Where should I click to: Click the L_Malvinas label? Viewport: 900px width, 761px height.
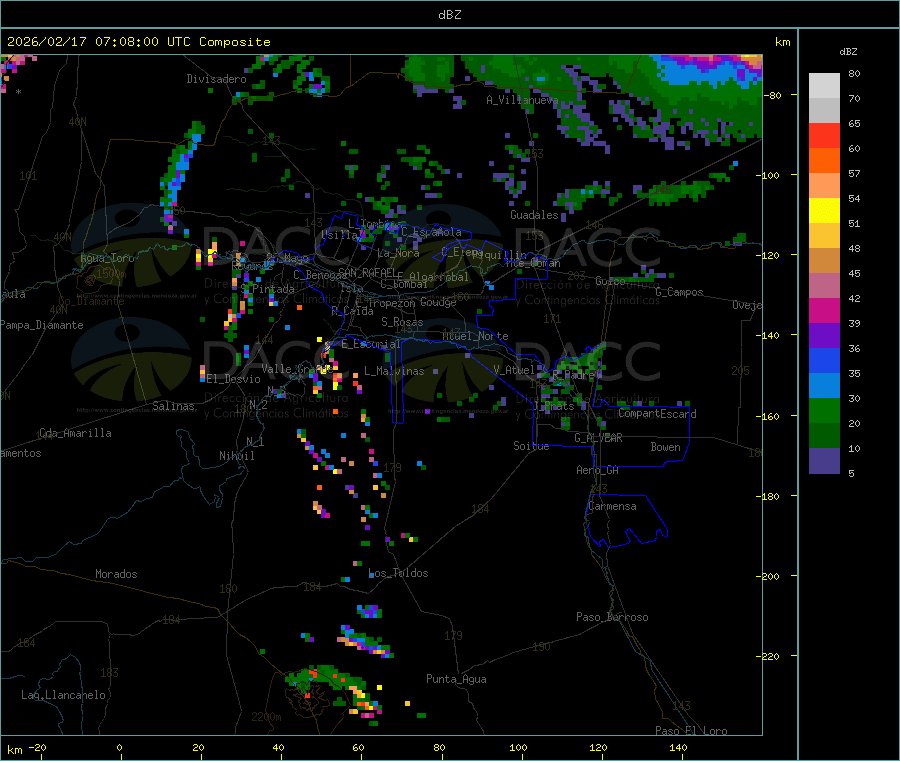pos(394,372)
